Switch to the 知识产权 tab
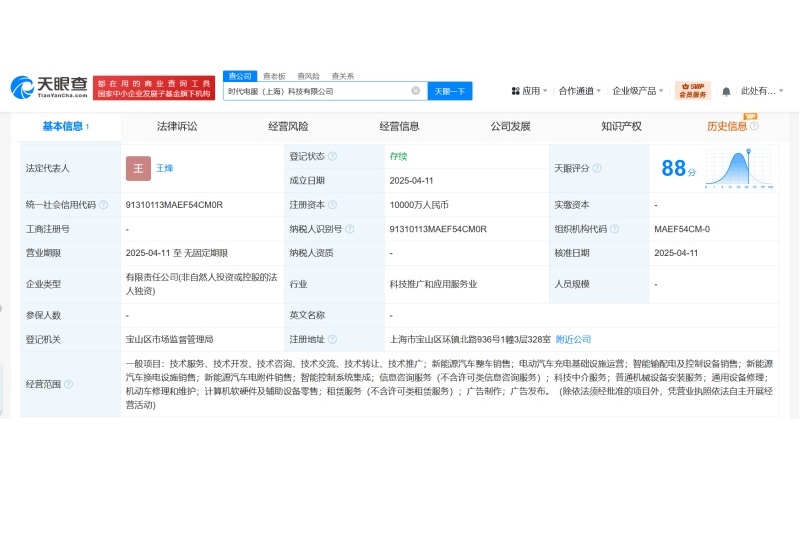Image resolution: width=800 pixels, height=533 pixels. (621, 127)
